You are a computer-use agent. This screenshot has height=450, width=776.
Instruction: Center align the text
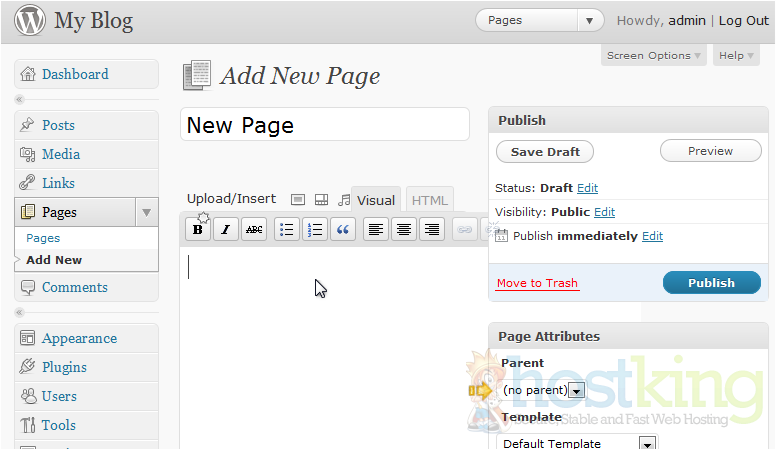pos(404,230)
